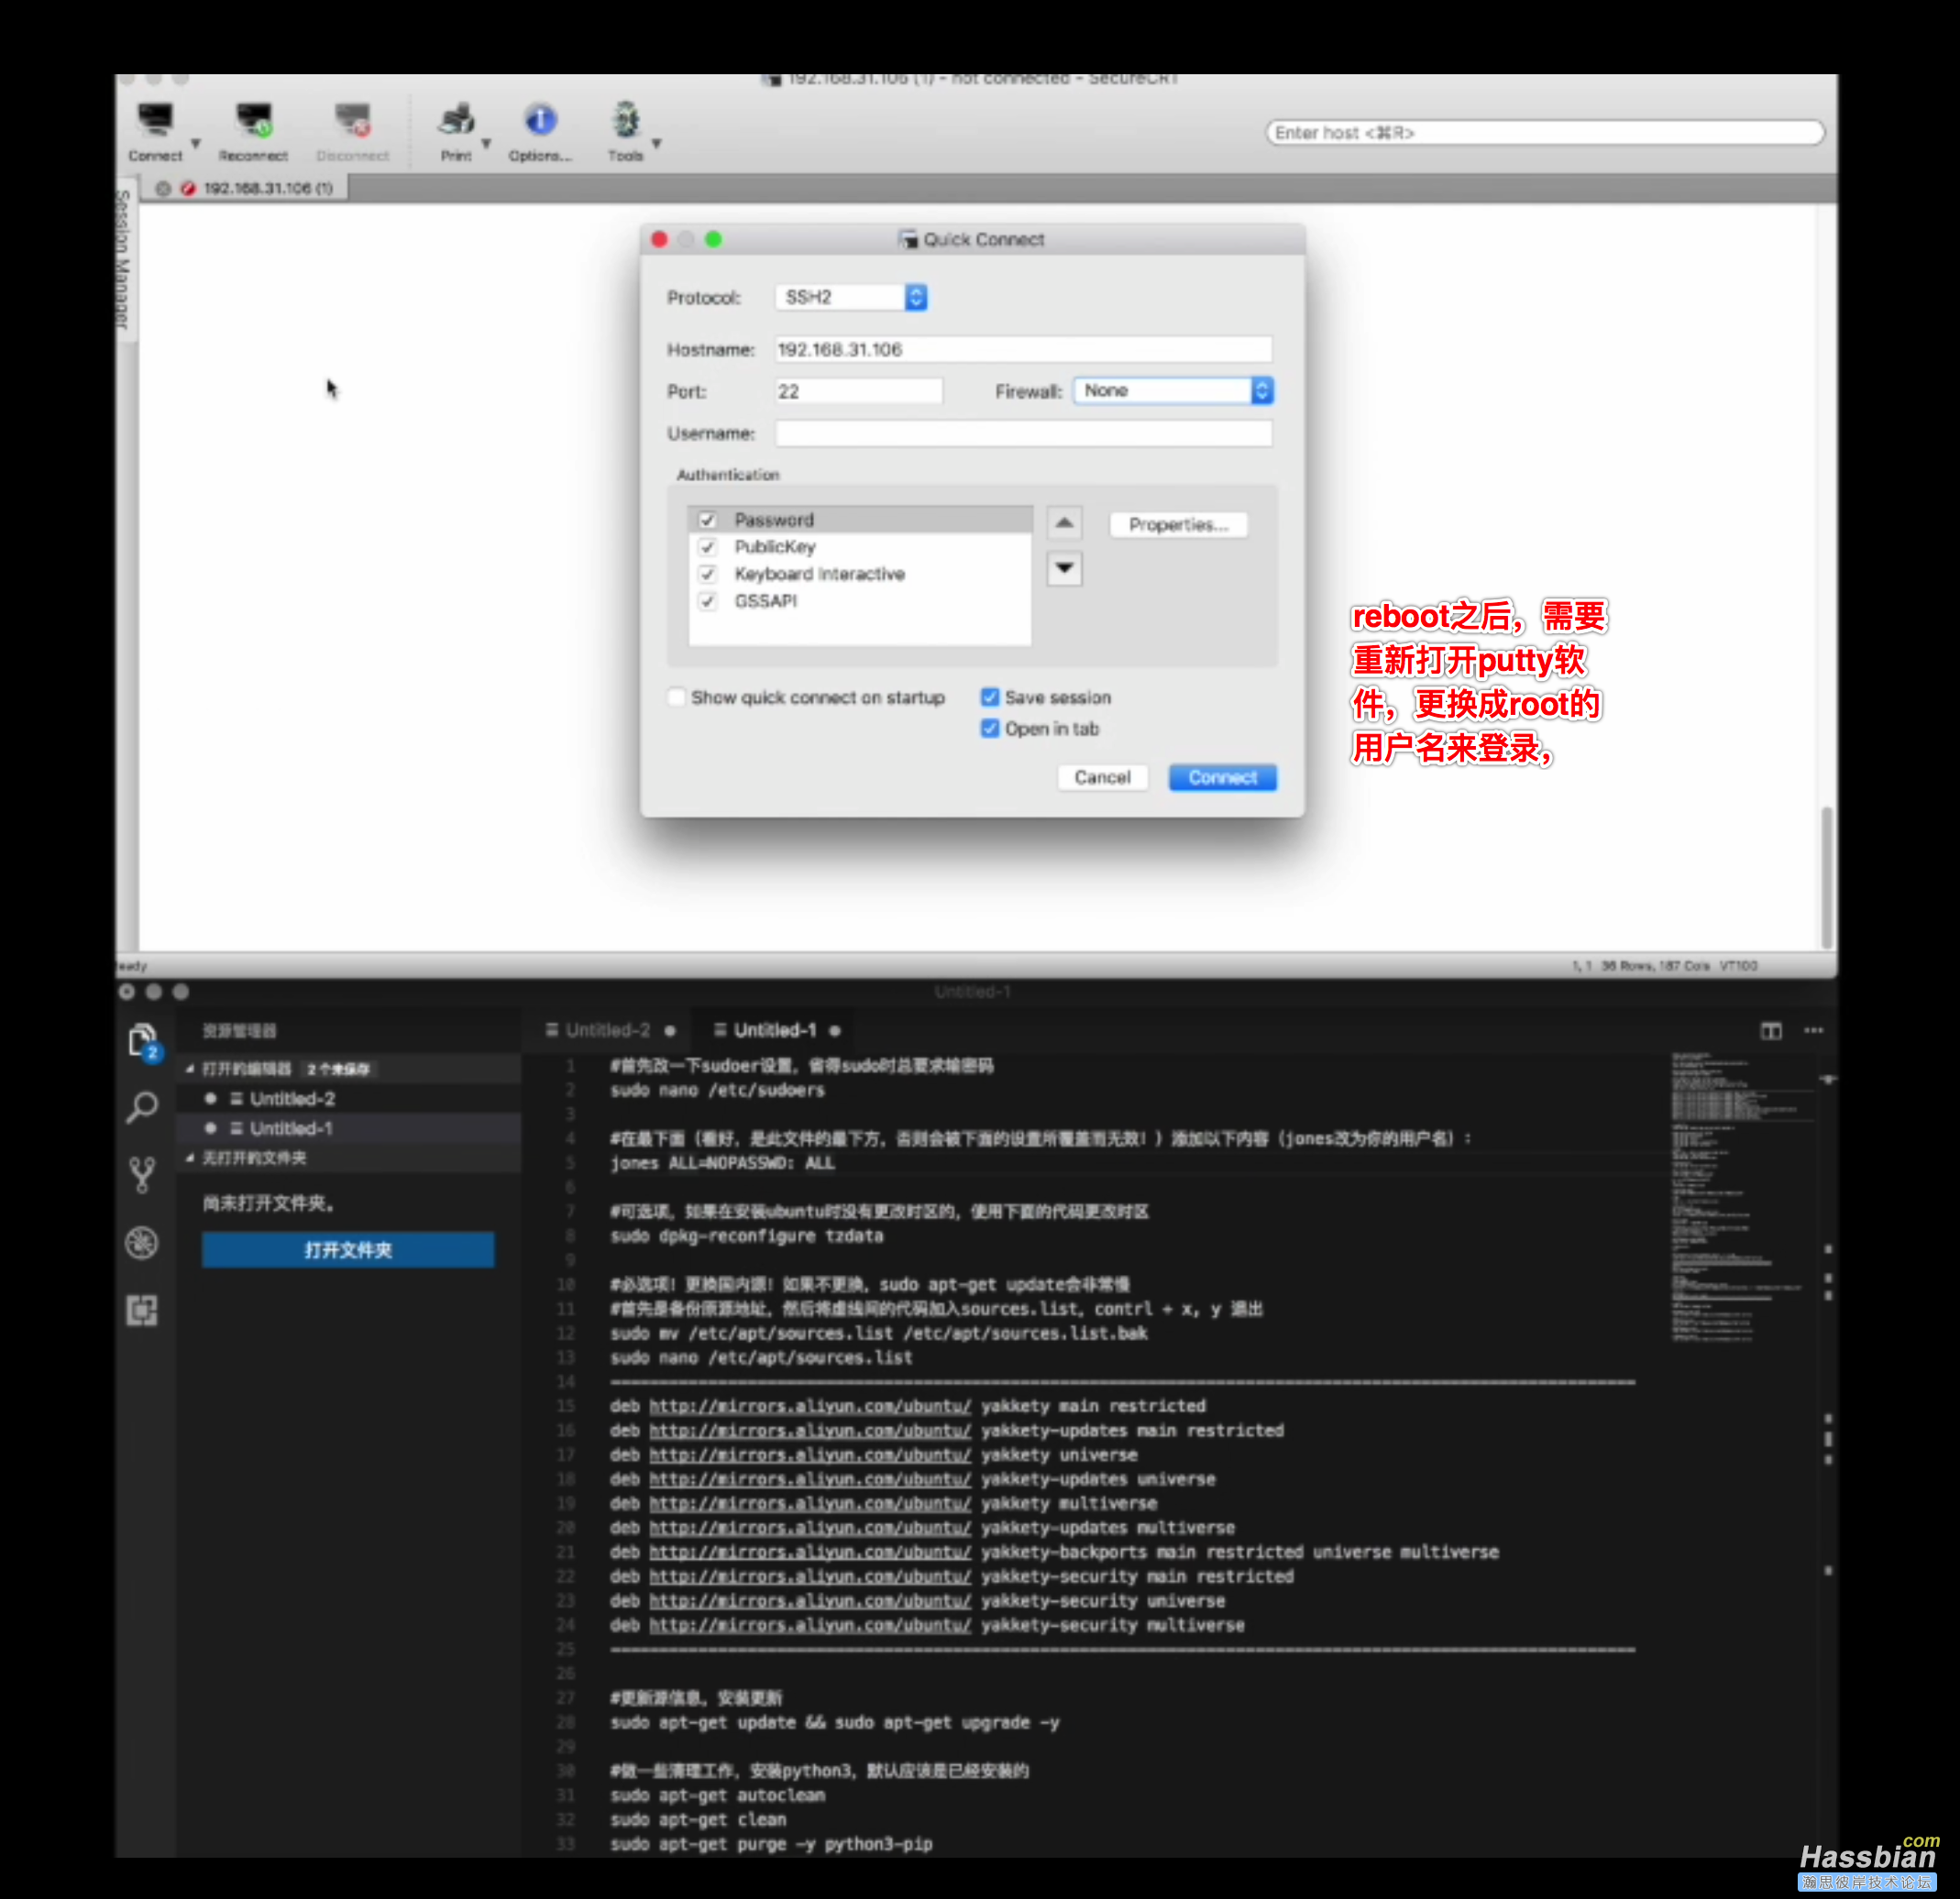Viewport: 1960px width, 1899px height.
Task: Select Untitled-2 in open editors list
Action: [x=292, y=1098]
